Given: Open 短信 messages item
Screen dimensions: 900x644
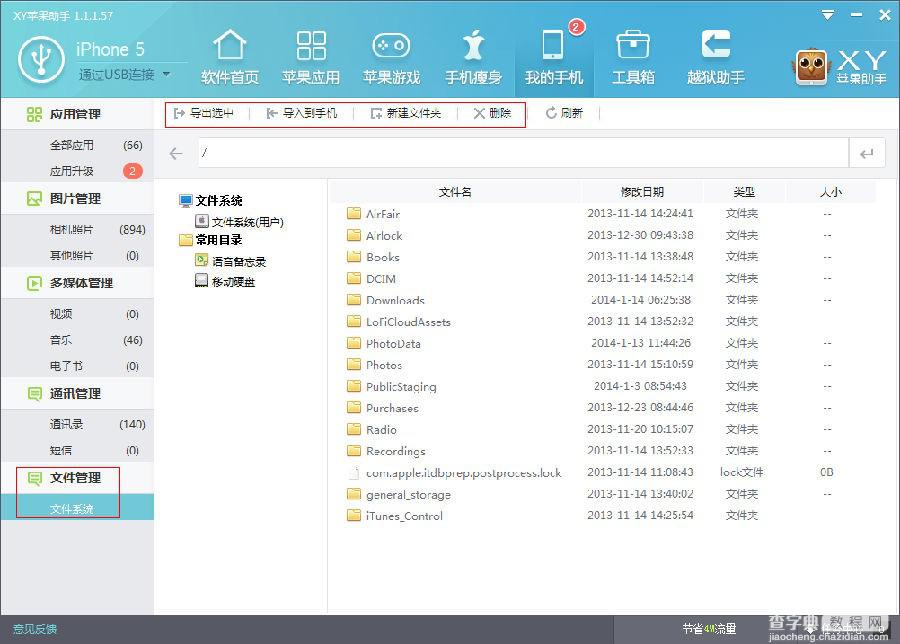Looking at the screenshot, I should pyautogui.click(x=77, y=450).
